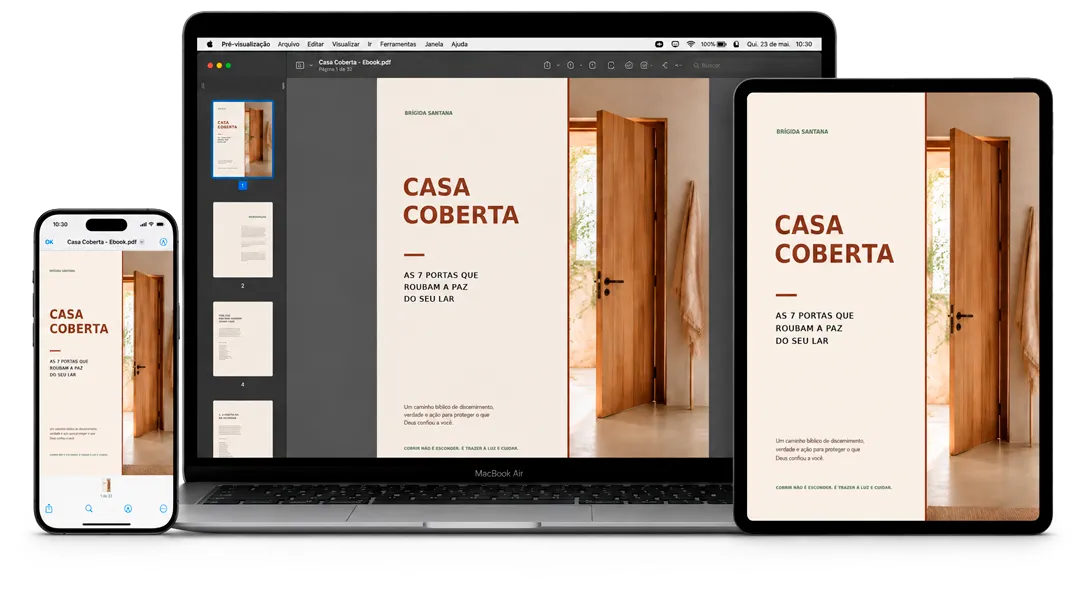Open Control Center icon in menu bar
Viewport: 1075px width, 593px height.
pyautogui.click(x=736, y=44)
